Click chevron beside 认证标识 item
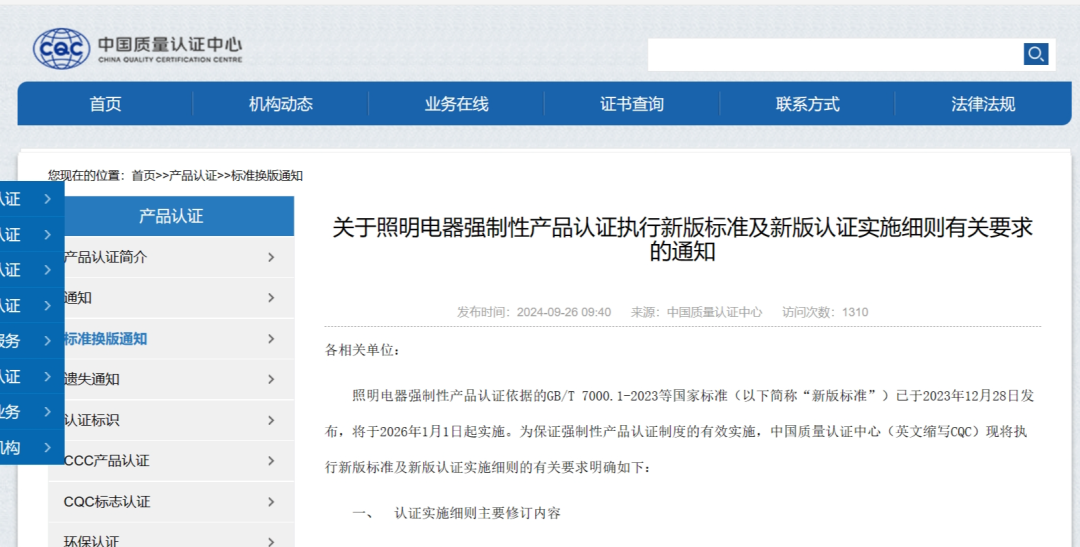This screenshot has width=1080, height=547. [x=271, y=420]
